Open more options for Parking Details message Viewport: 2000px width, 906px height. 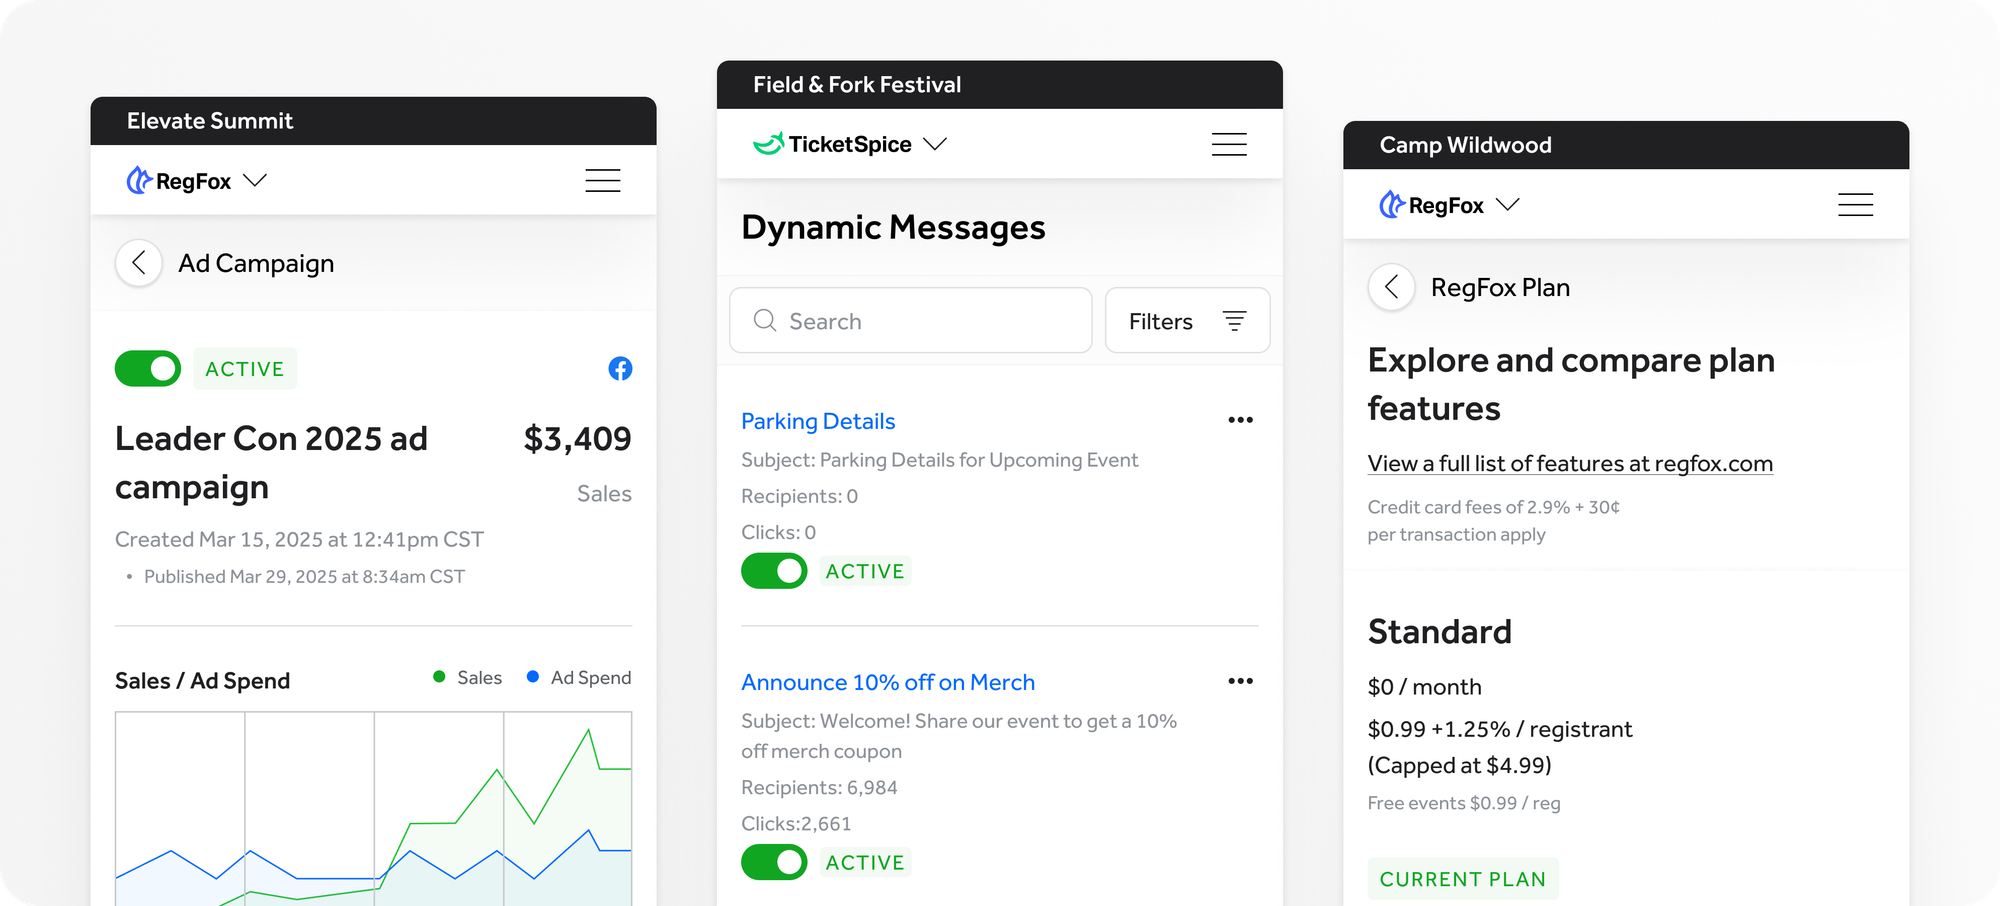[1240, 420]
